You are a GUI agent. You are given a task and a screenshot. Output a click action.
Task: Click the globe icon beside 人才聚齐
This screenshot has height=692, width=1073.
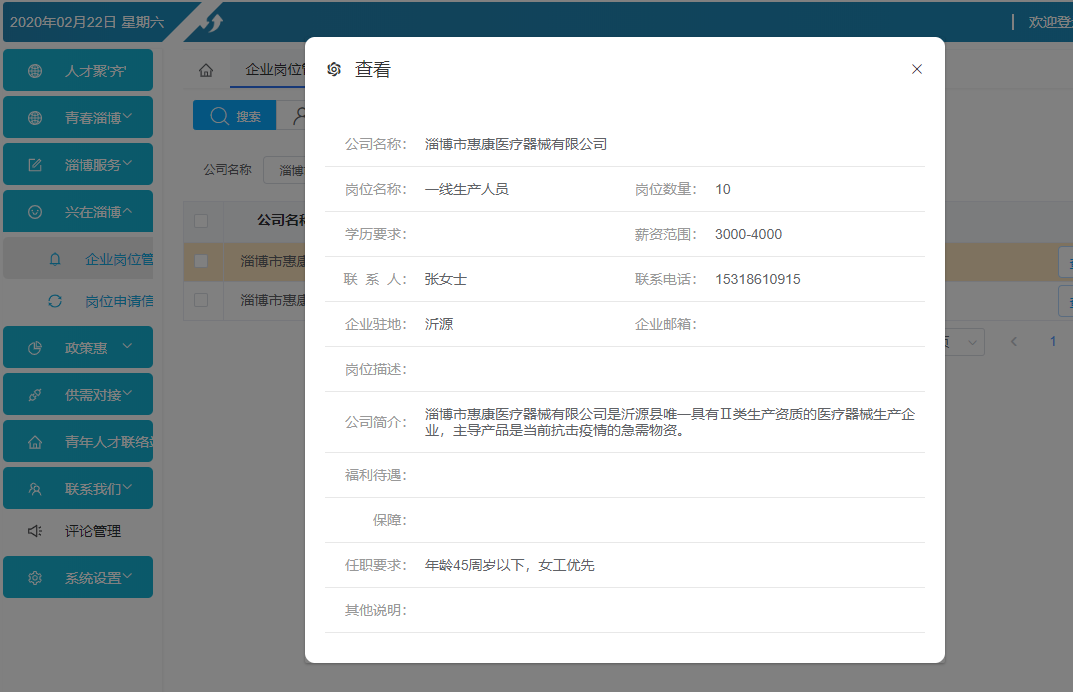coord(35,71)
